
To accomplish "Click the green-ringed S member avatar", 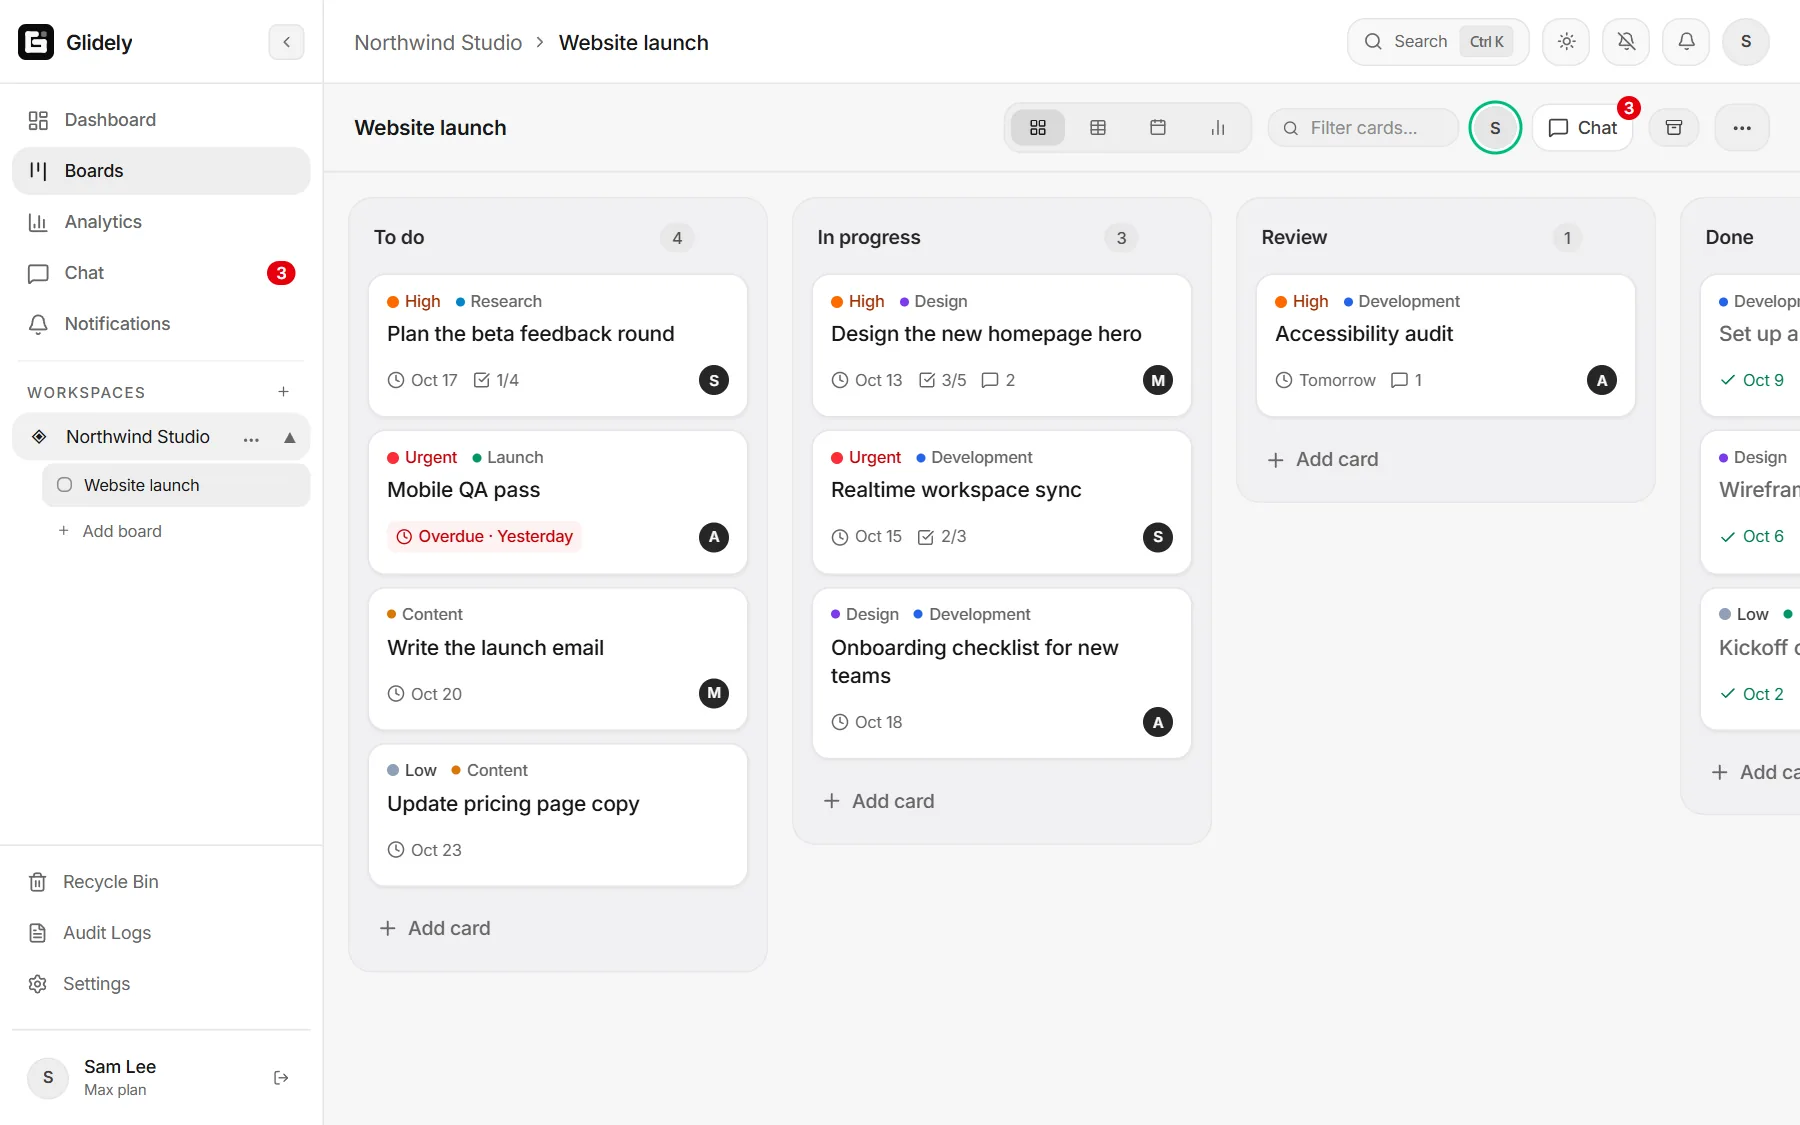I will pos(1495,128).
